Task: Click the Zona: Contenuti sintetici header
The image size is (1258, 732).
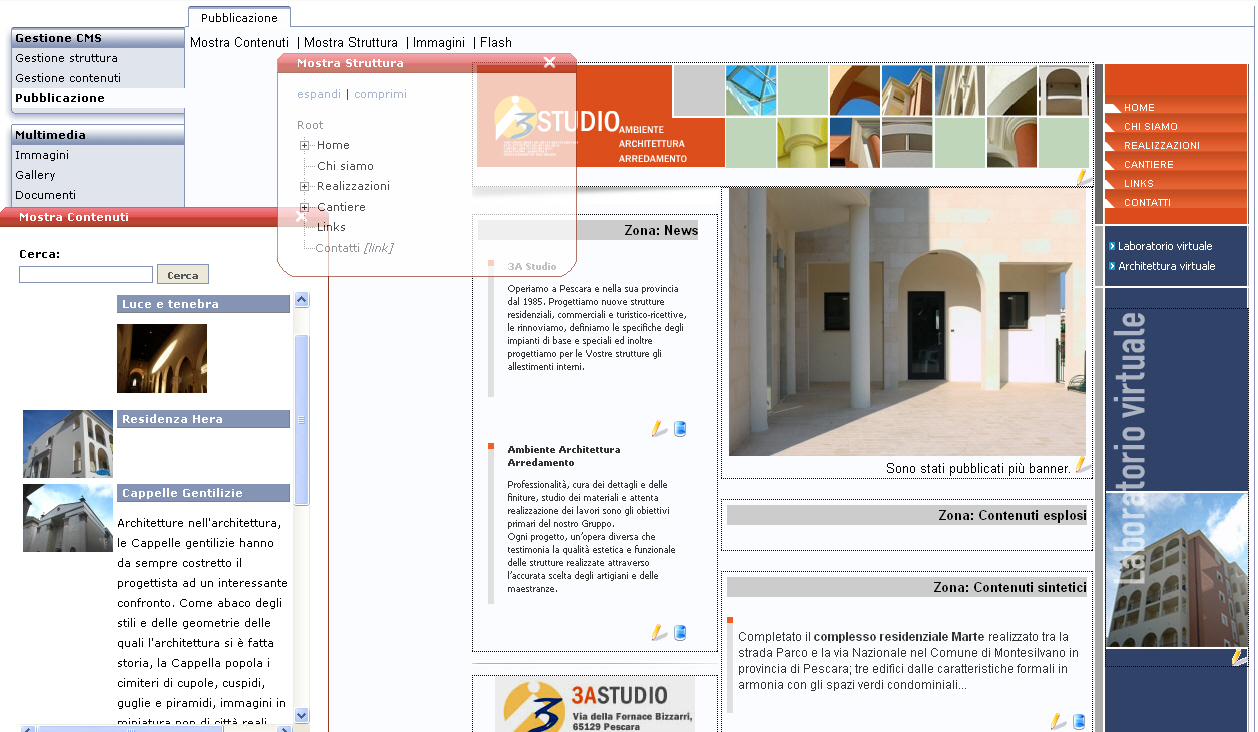Action: (907, 587)
